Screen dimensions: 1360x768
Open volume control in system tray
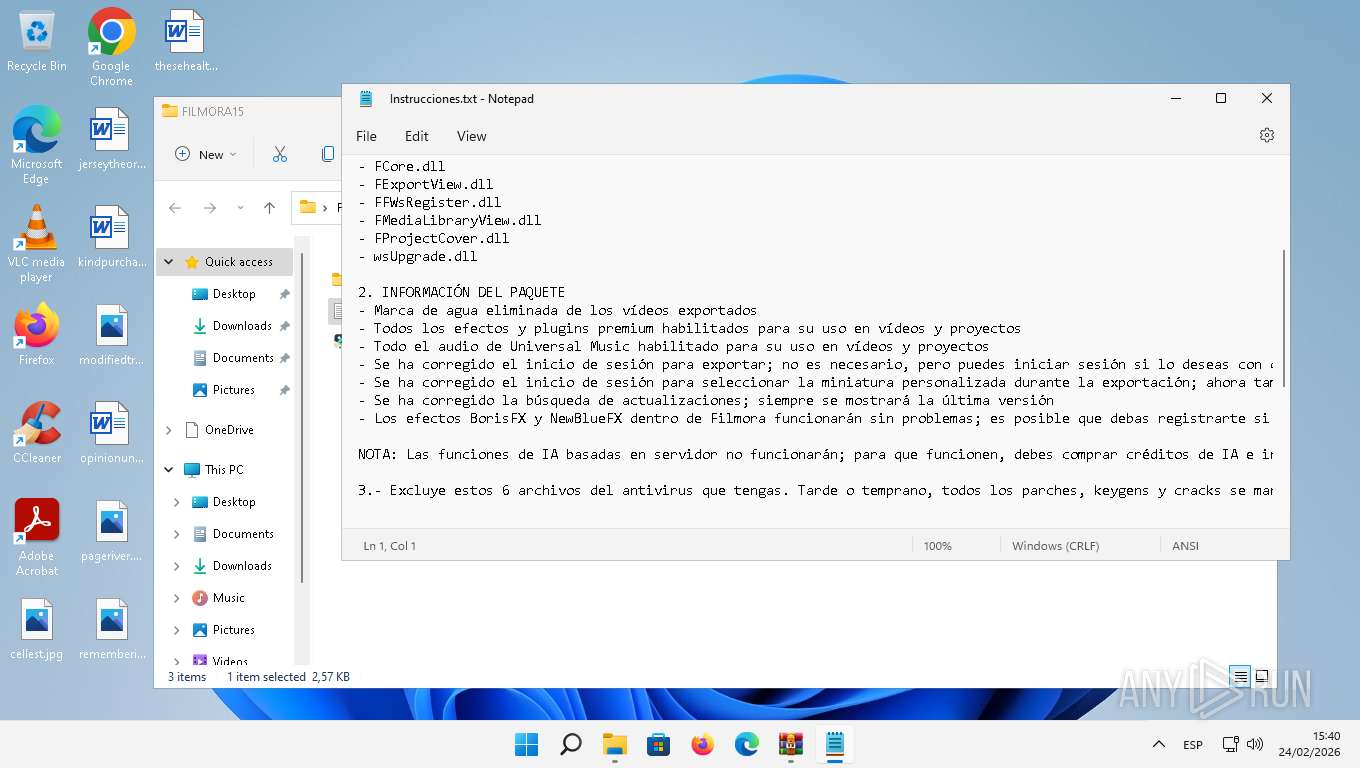point(1255,744)
